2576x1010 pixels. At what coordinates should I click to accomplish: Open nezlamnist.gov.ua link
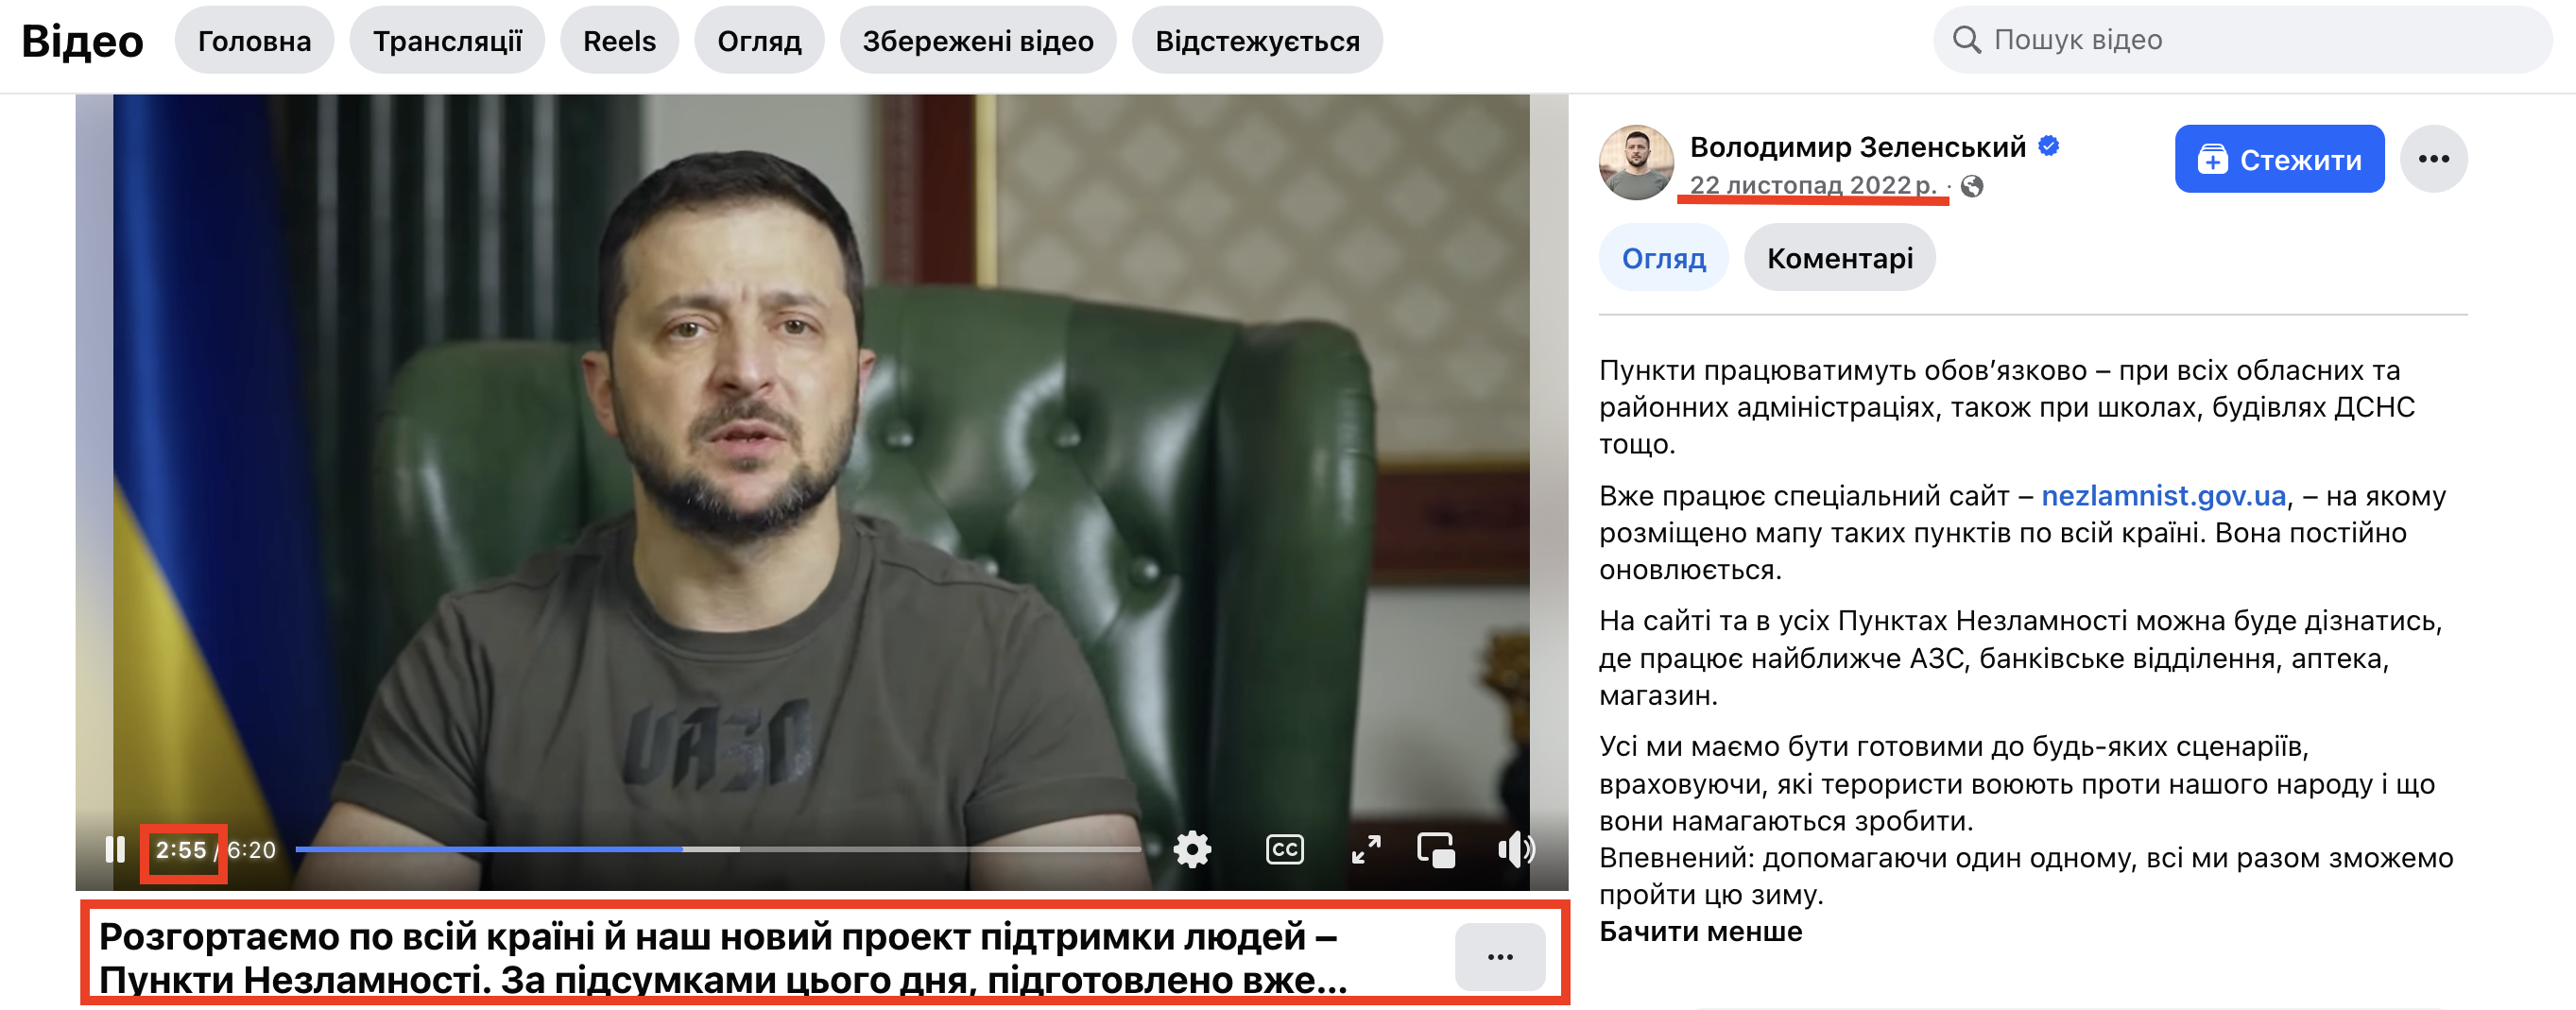(x=2163, y=496)
